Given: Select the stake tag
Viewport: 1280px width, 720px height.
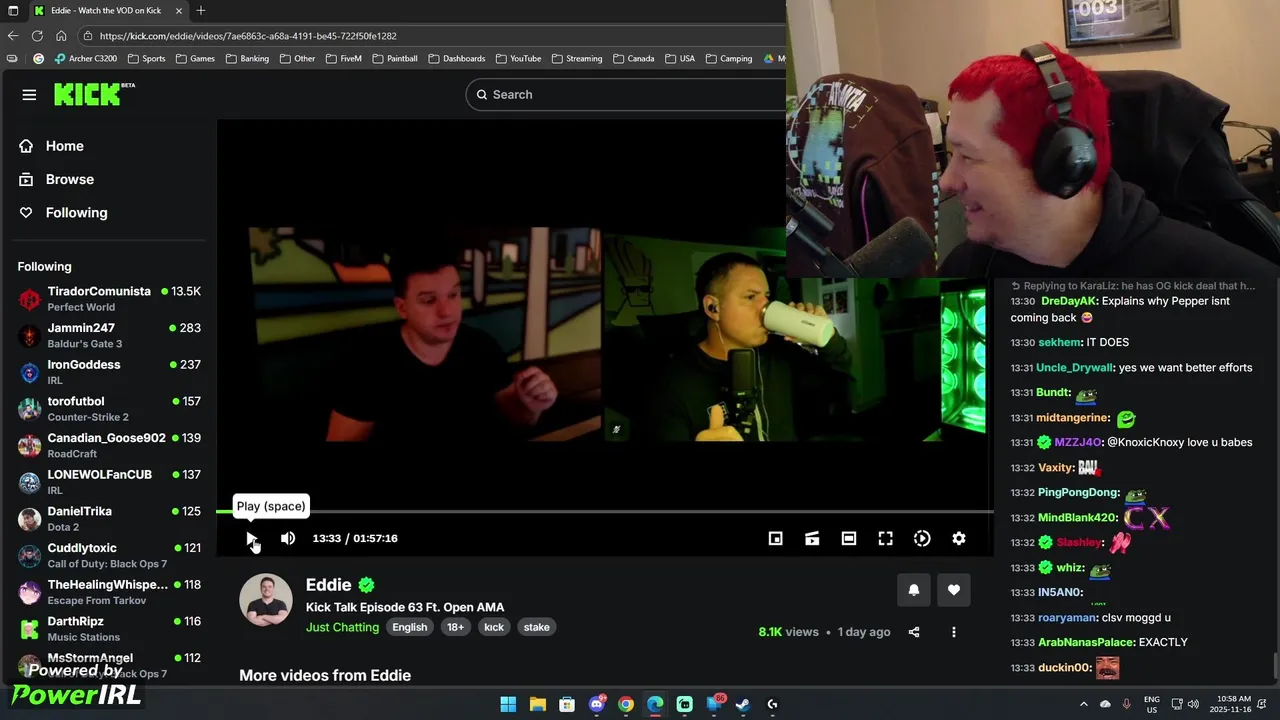Looking at the screenshot, I should coord(537,627).
